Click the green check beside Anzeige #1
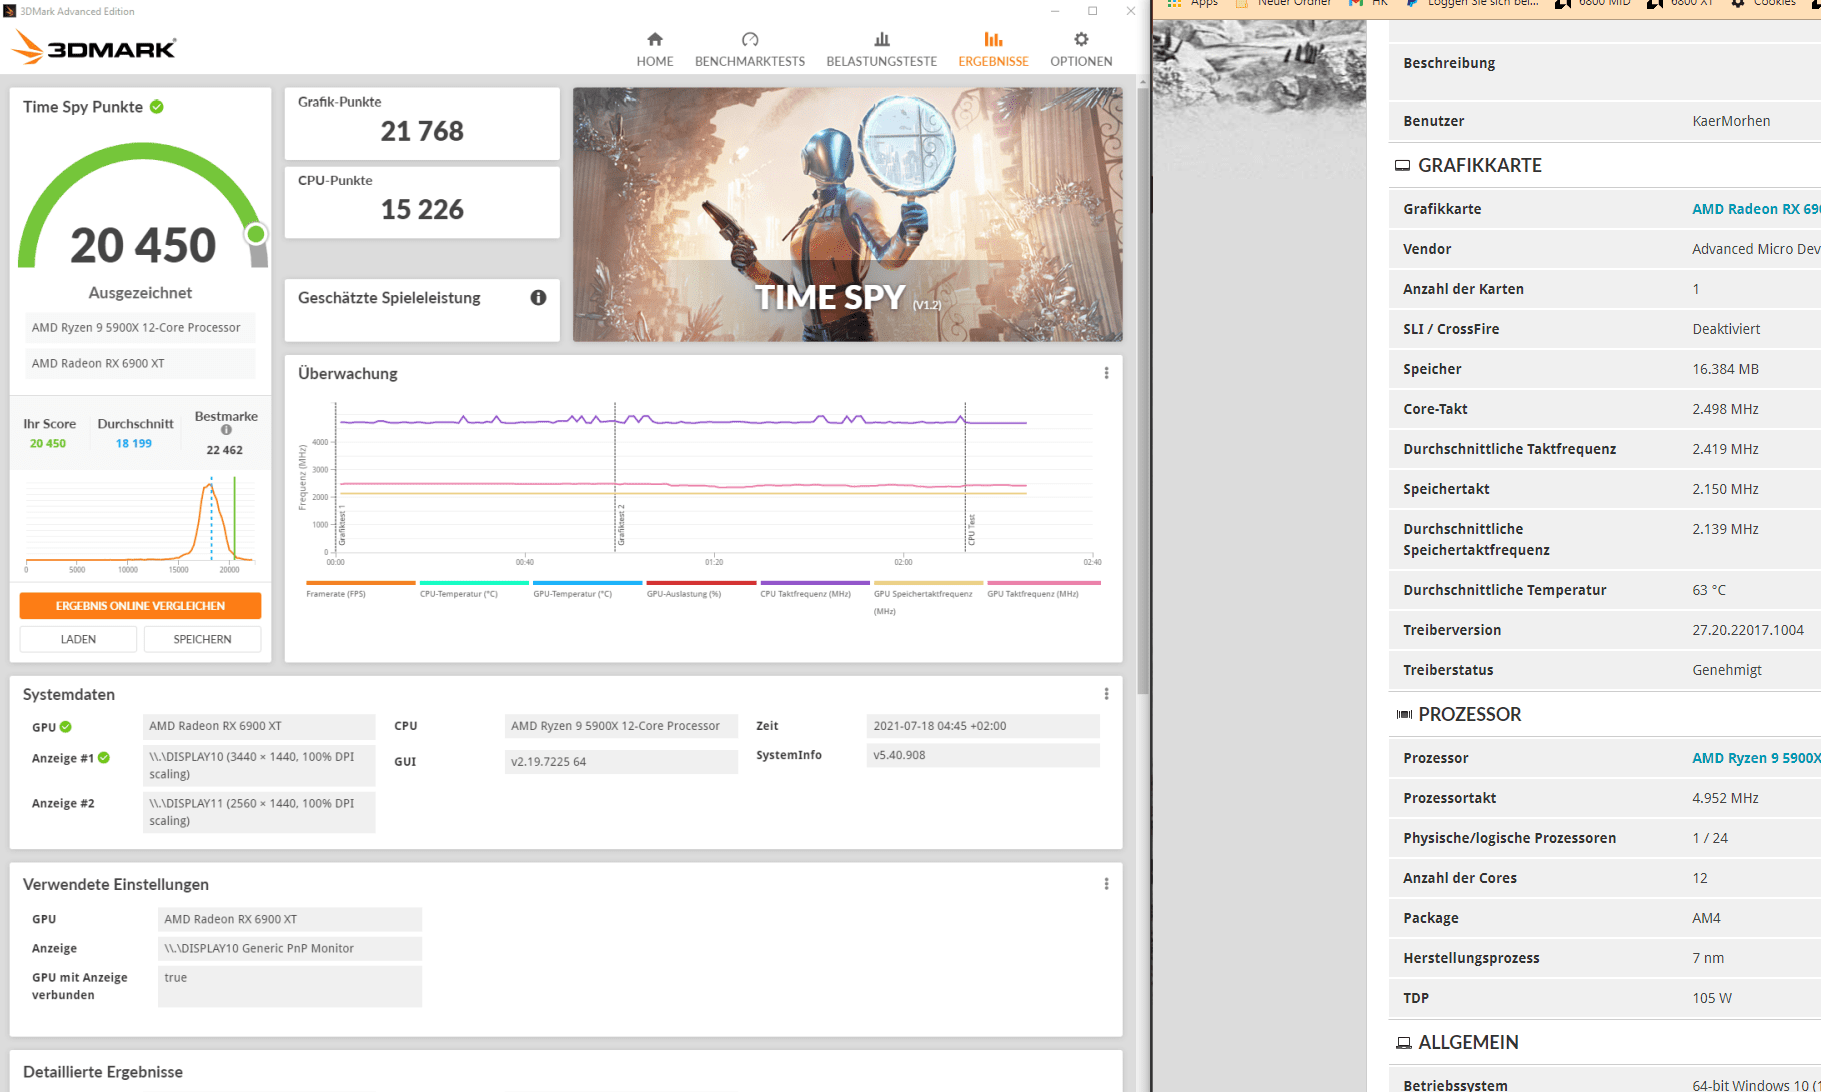 click(104, 758)
